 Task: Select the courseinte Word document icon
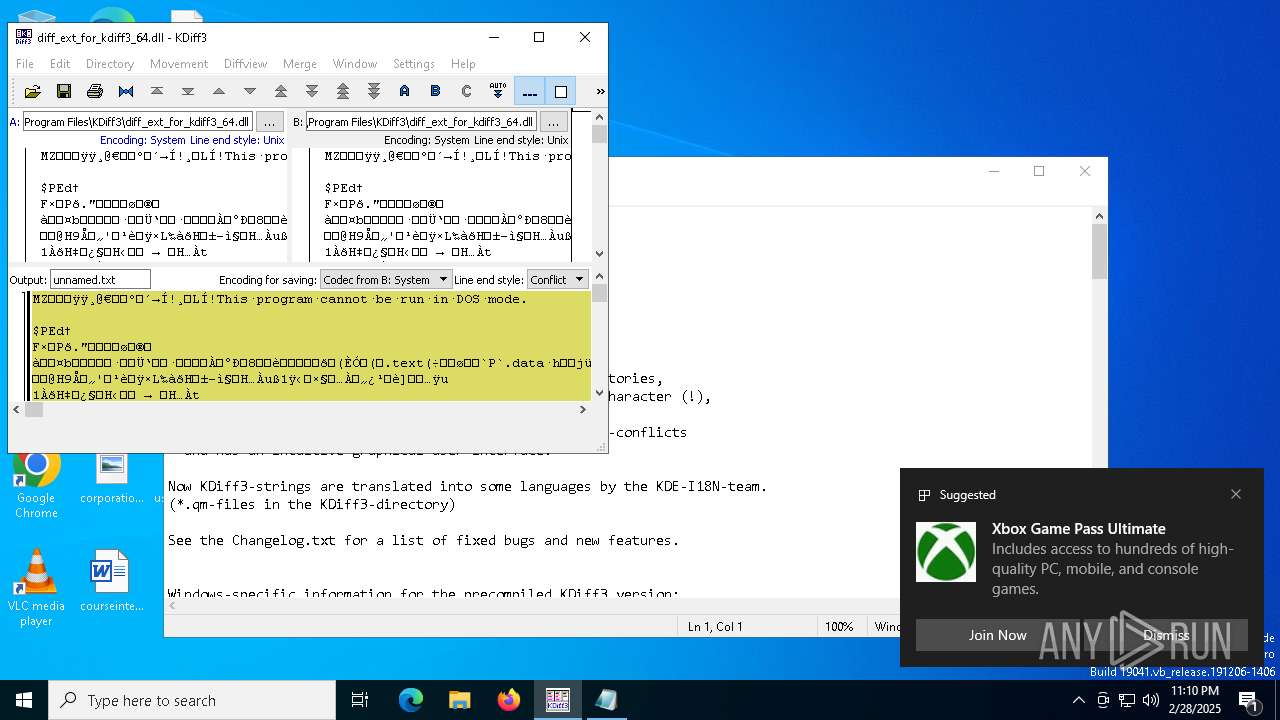tap(112, 582)
